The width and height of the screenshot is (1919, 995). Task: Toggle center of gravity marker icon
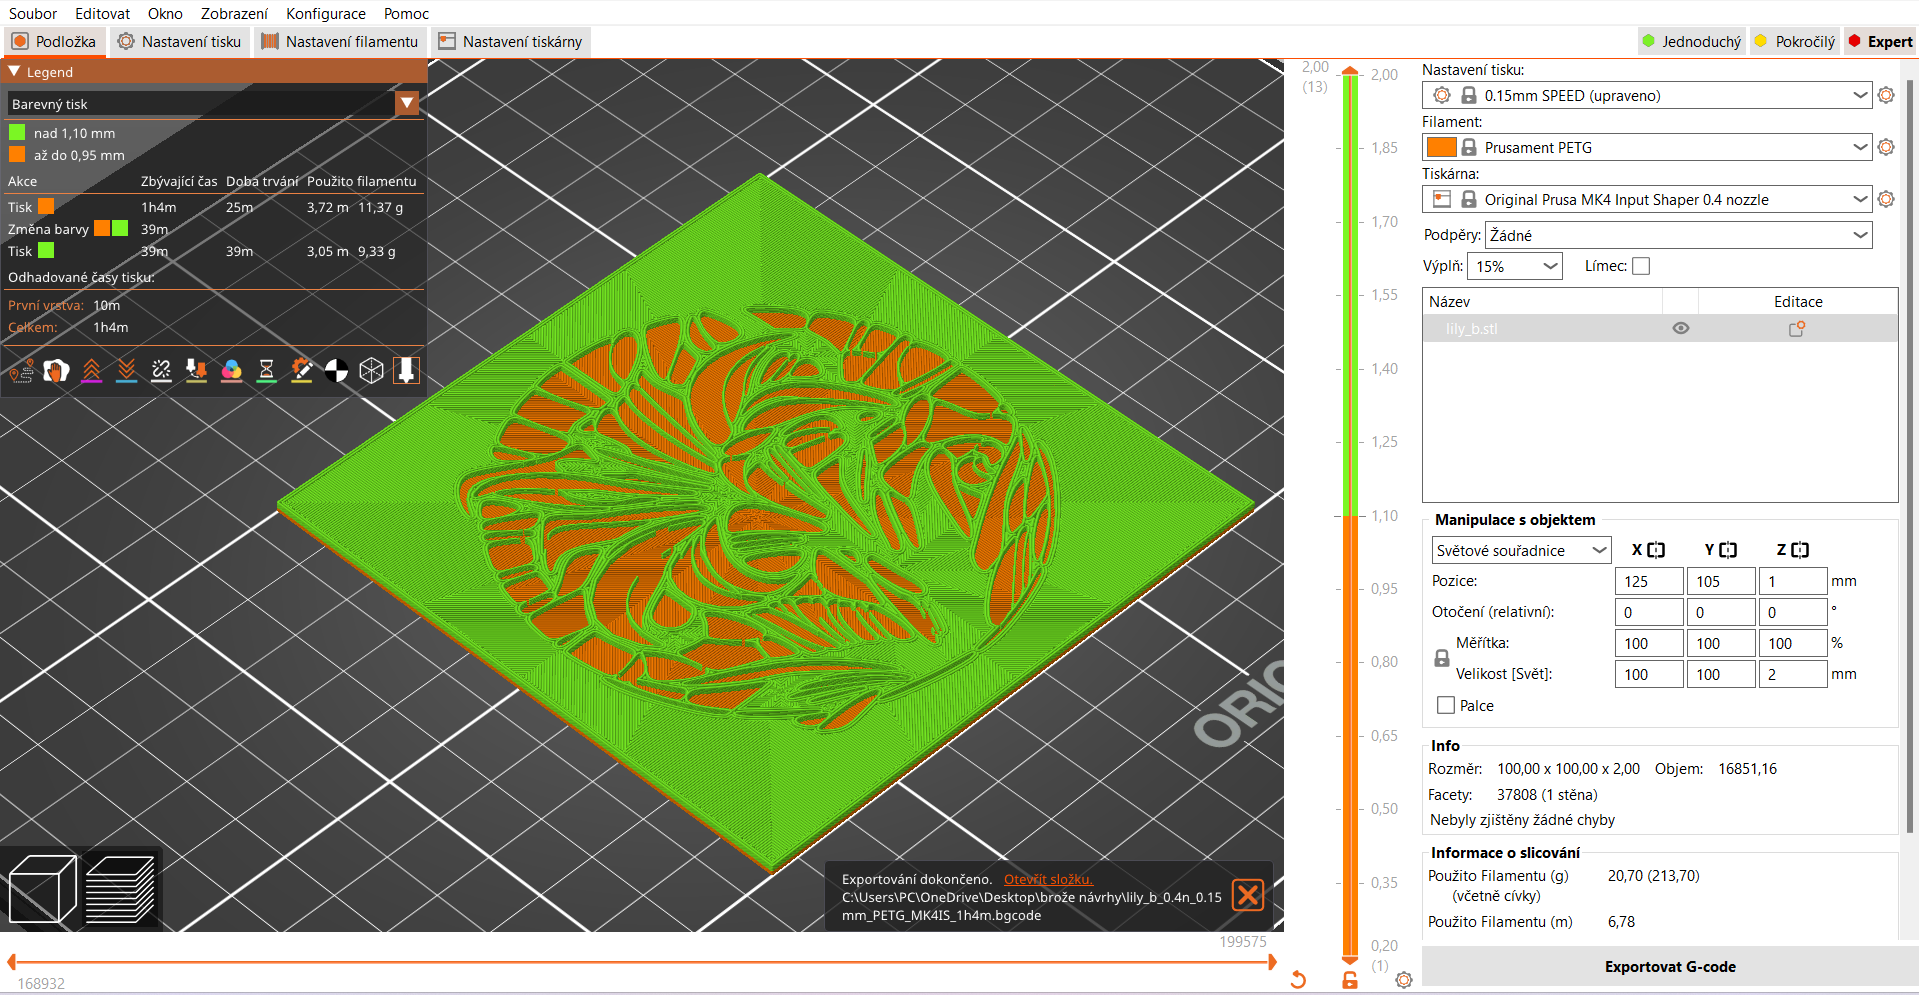[337, 372]
